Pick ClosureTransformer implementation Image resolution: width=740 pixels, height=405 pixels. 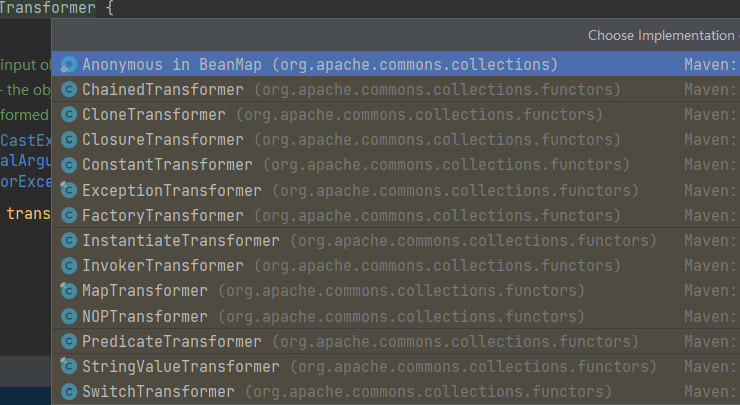coord(395,139)
